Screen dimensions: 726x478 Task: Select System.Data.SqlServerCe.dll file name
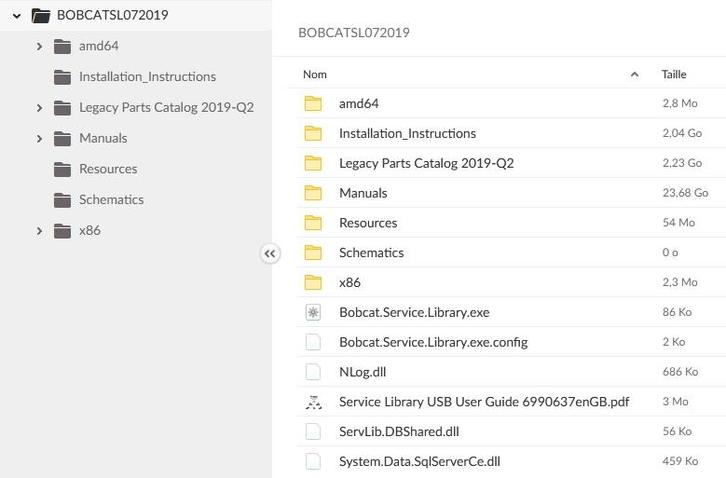click(x=419, y=461)
